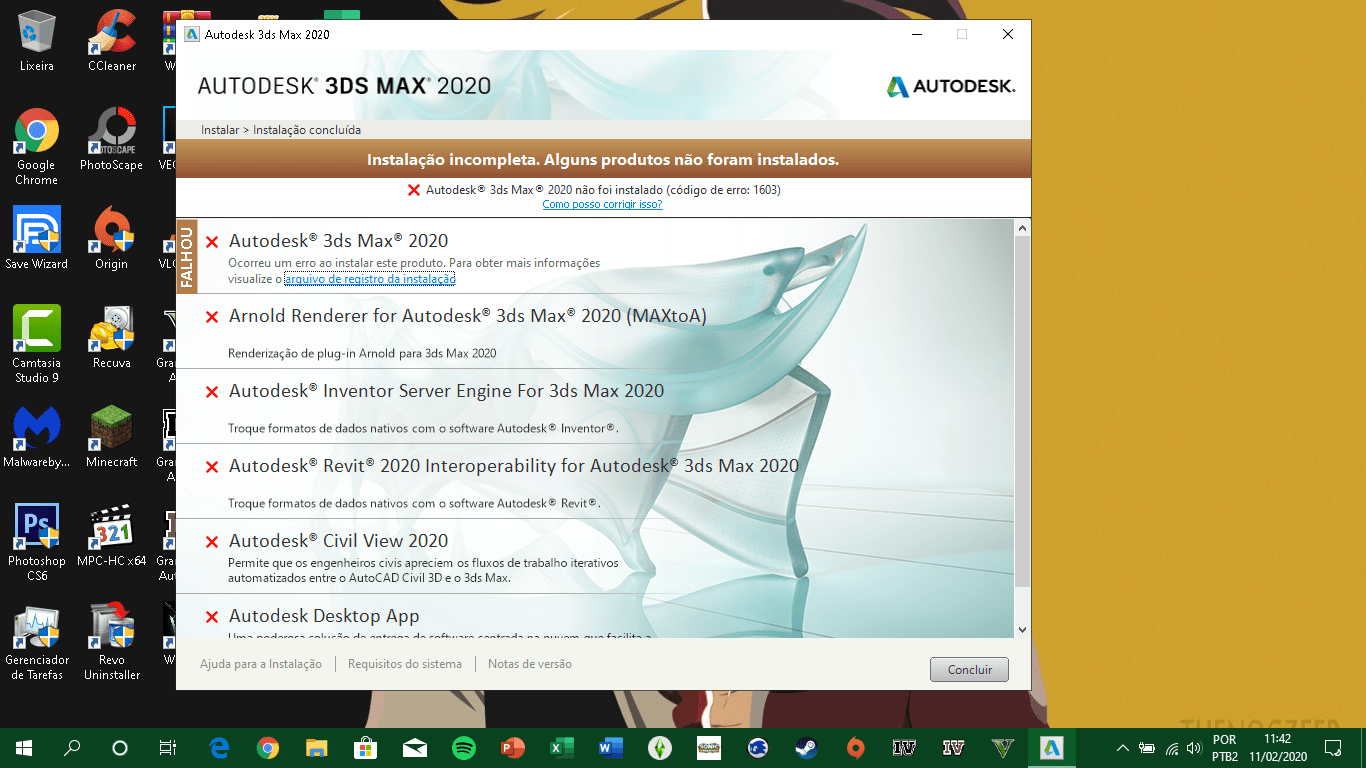Select the PhotoScape desktop shortcut
The height and width of the screenshot is (768, 1366).
click(x=112, y=140)
